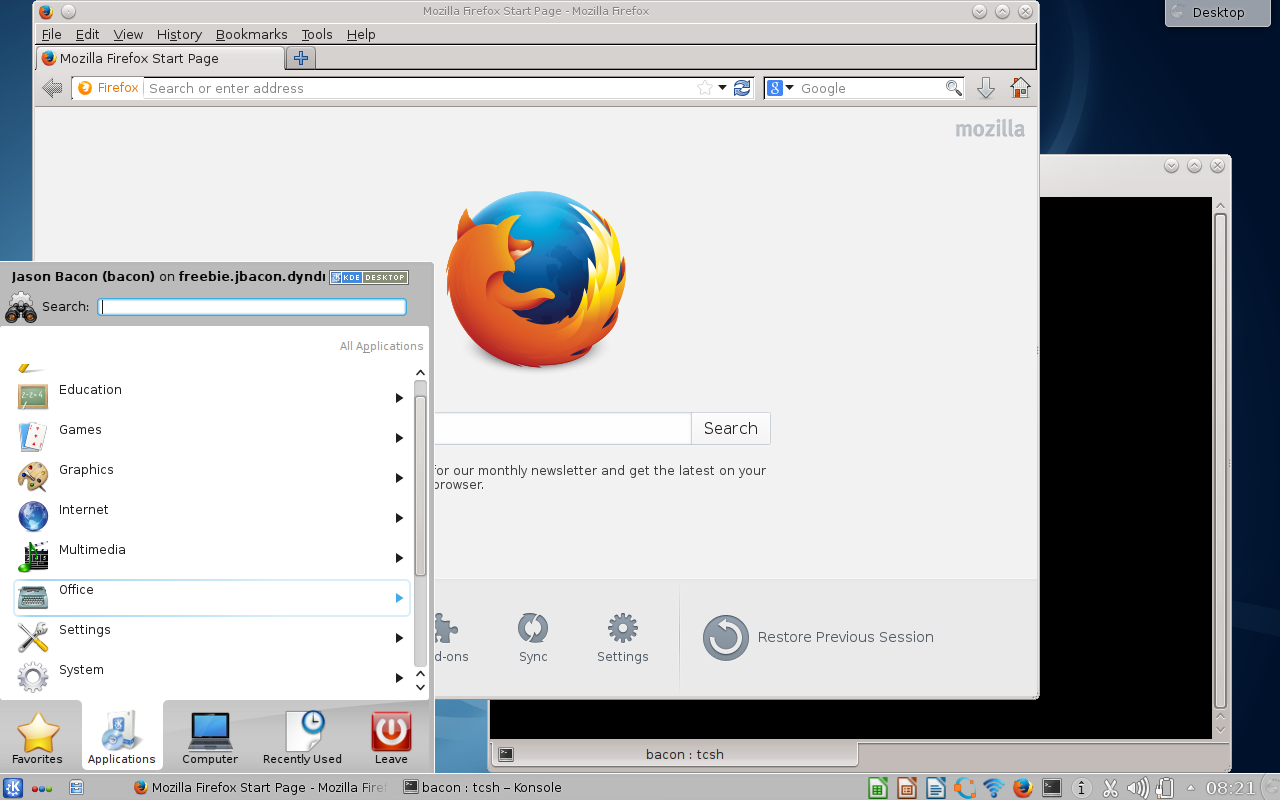
Task: Expand the Education category
Action: point(212,397)
